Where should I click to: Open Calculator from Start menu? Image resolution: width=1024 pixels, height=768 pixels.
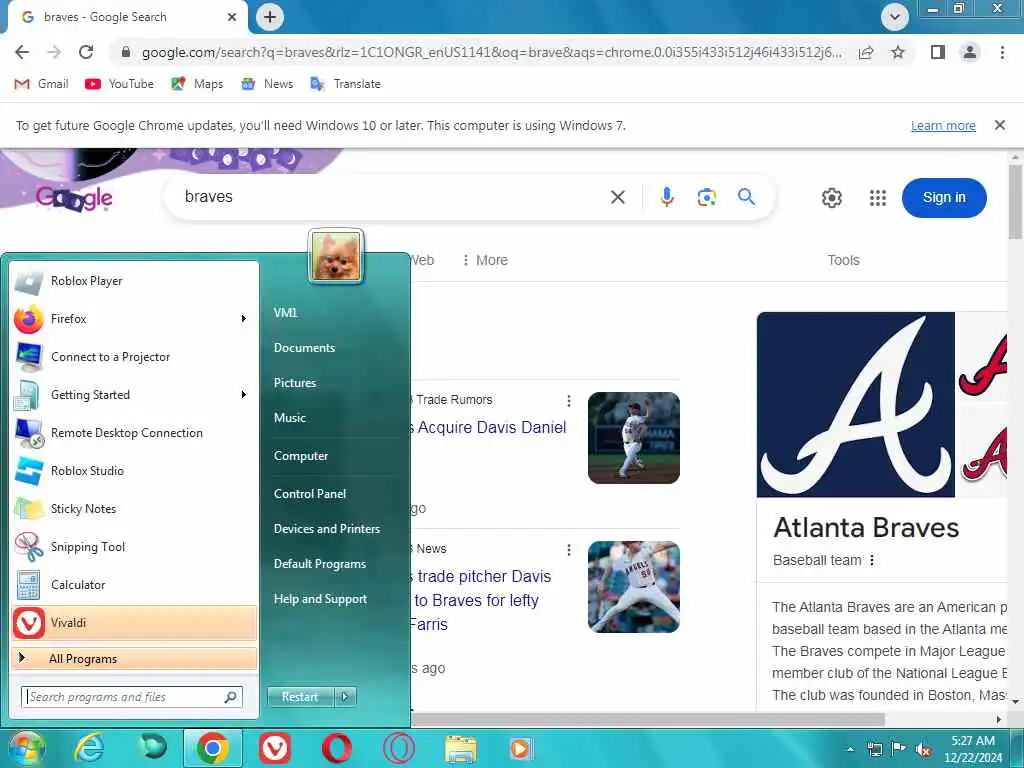click(134, 584)
